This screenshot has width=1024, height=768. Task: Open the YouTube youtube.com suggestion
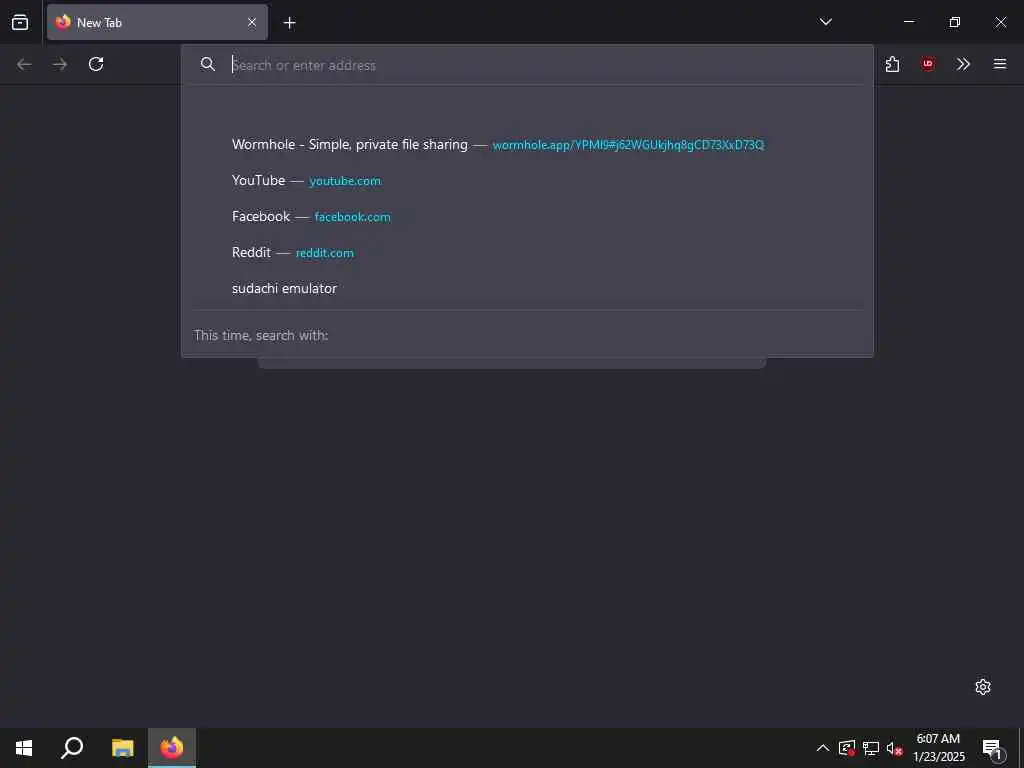tap(528, 180)
